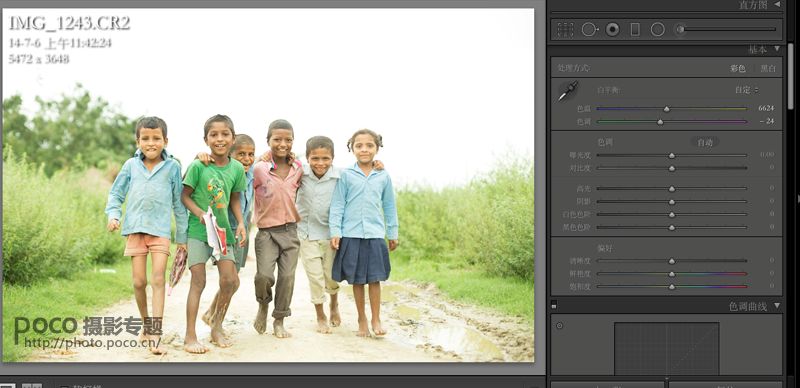
Task: Click the 自动 auto tone button
Action: pos(705,142)
